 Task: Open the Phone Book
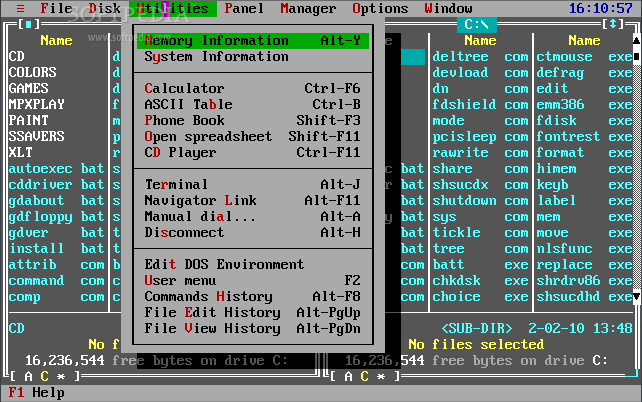coord(253,120)
